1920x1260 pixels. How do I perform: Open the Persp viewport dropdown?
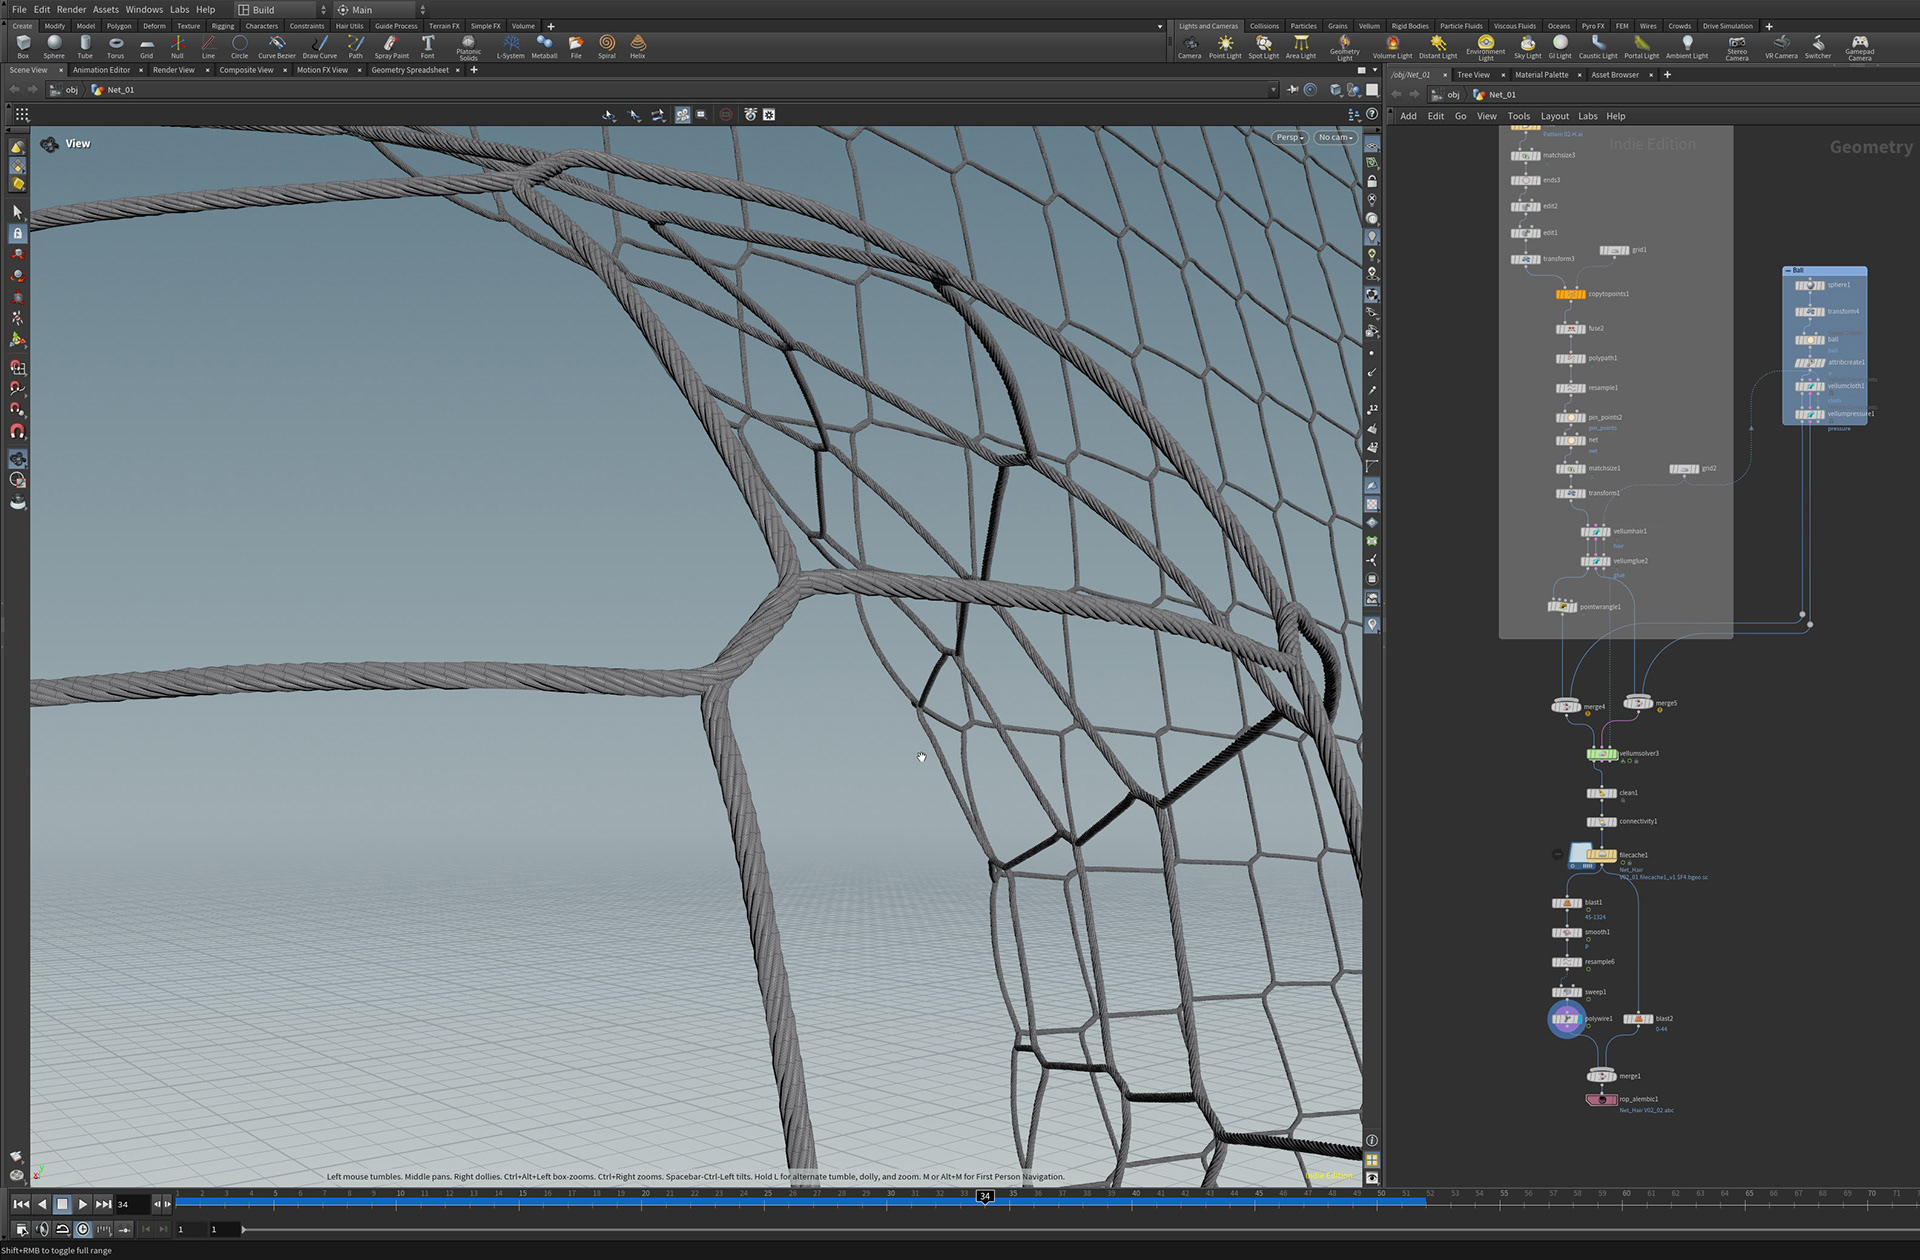point(1289,138)
